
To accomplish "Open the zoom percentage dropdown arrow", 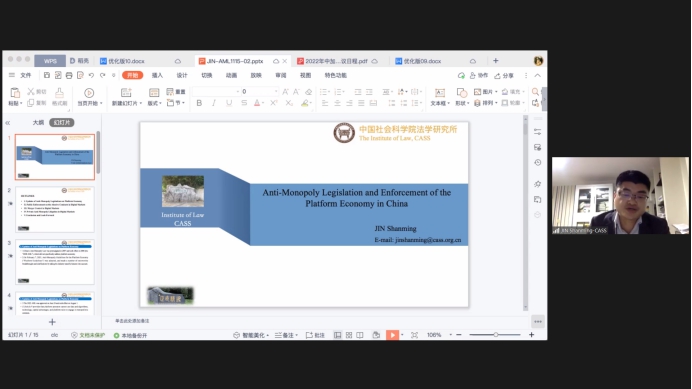I will 451,335.
